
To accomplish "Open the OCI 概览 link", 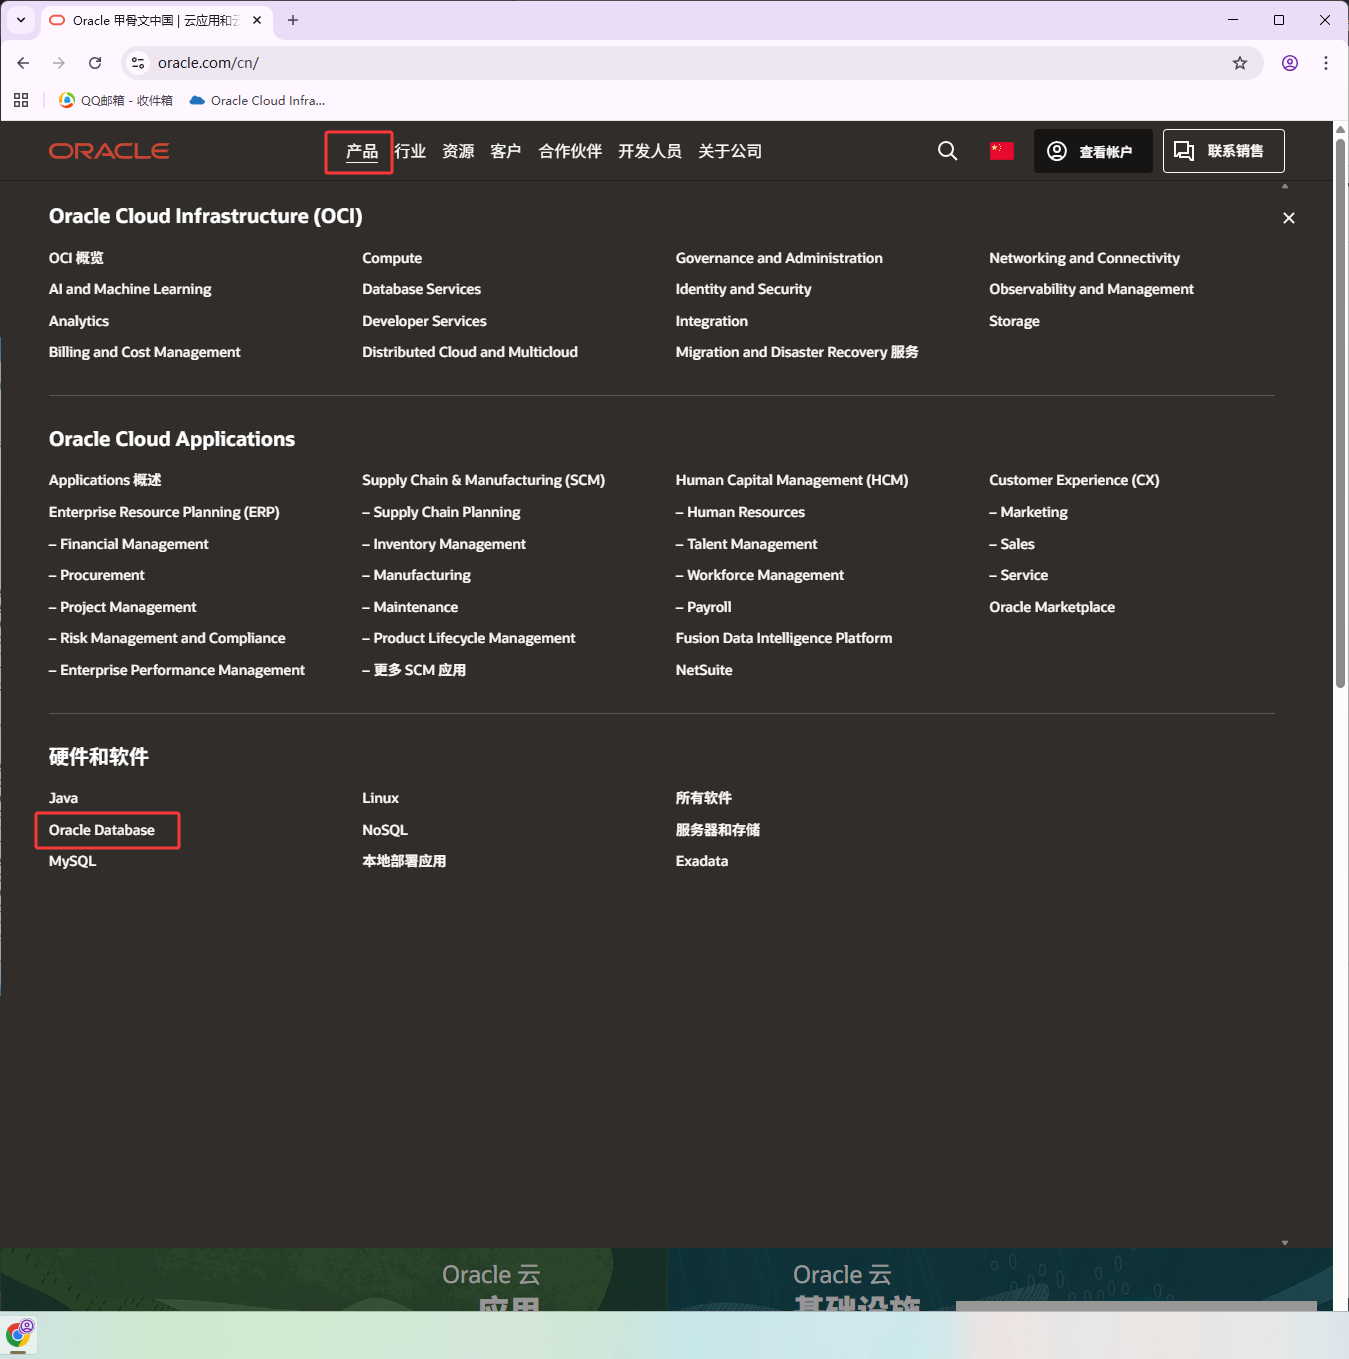I will (x=76, y=258).
